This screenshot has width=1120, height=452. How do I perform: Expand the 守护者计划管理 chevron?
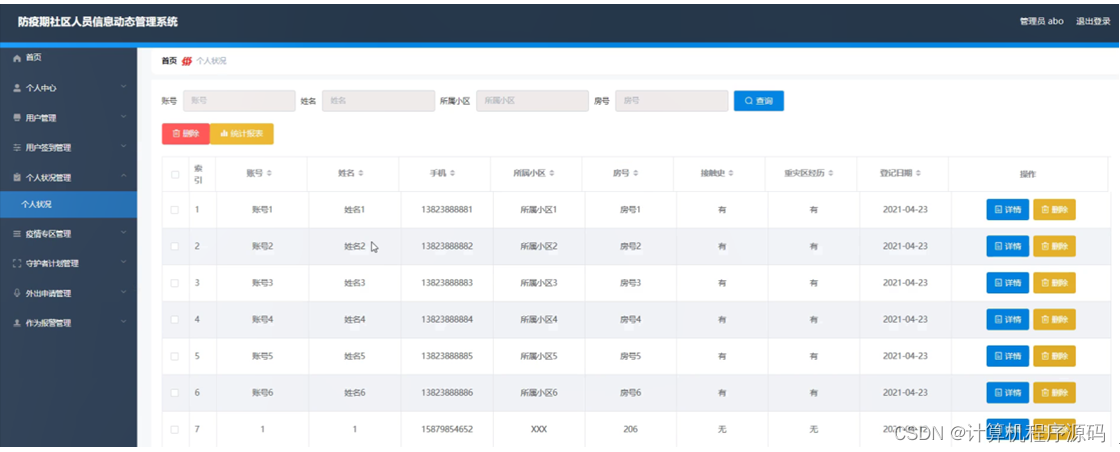pyautogui.click(x=124, y=263)
